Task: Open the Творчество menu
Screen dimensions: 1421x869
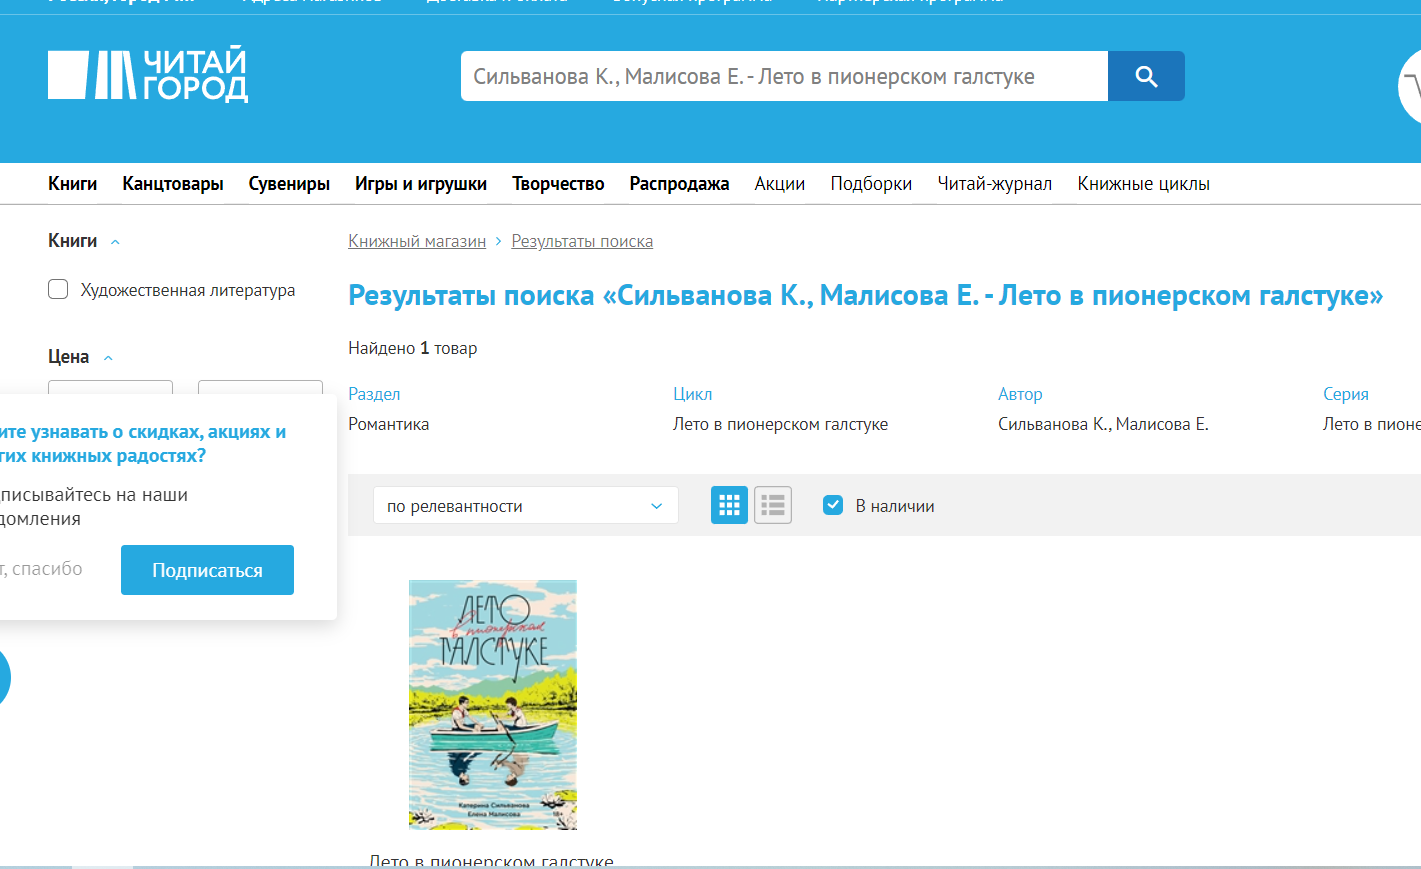Action: [558, 184]
